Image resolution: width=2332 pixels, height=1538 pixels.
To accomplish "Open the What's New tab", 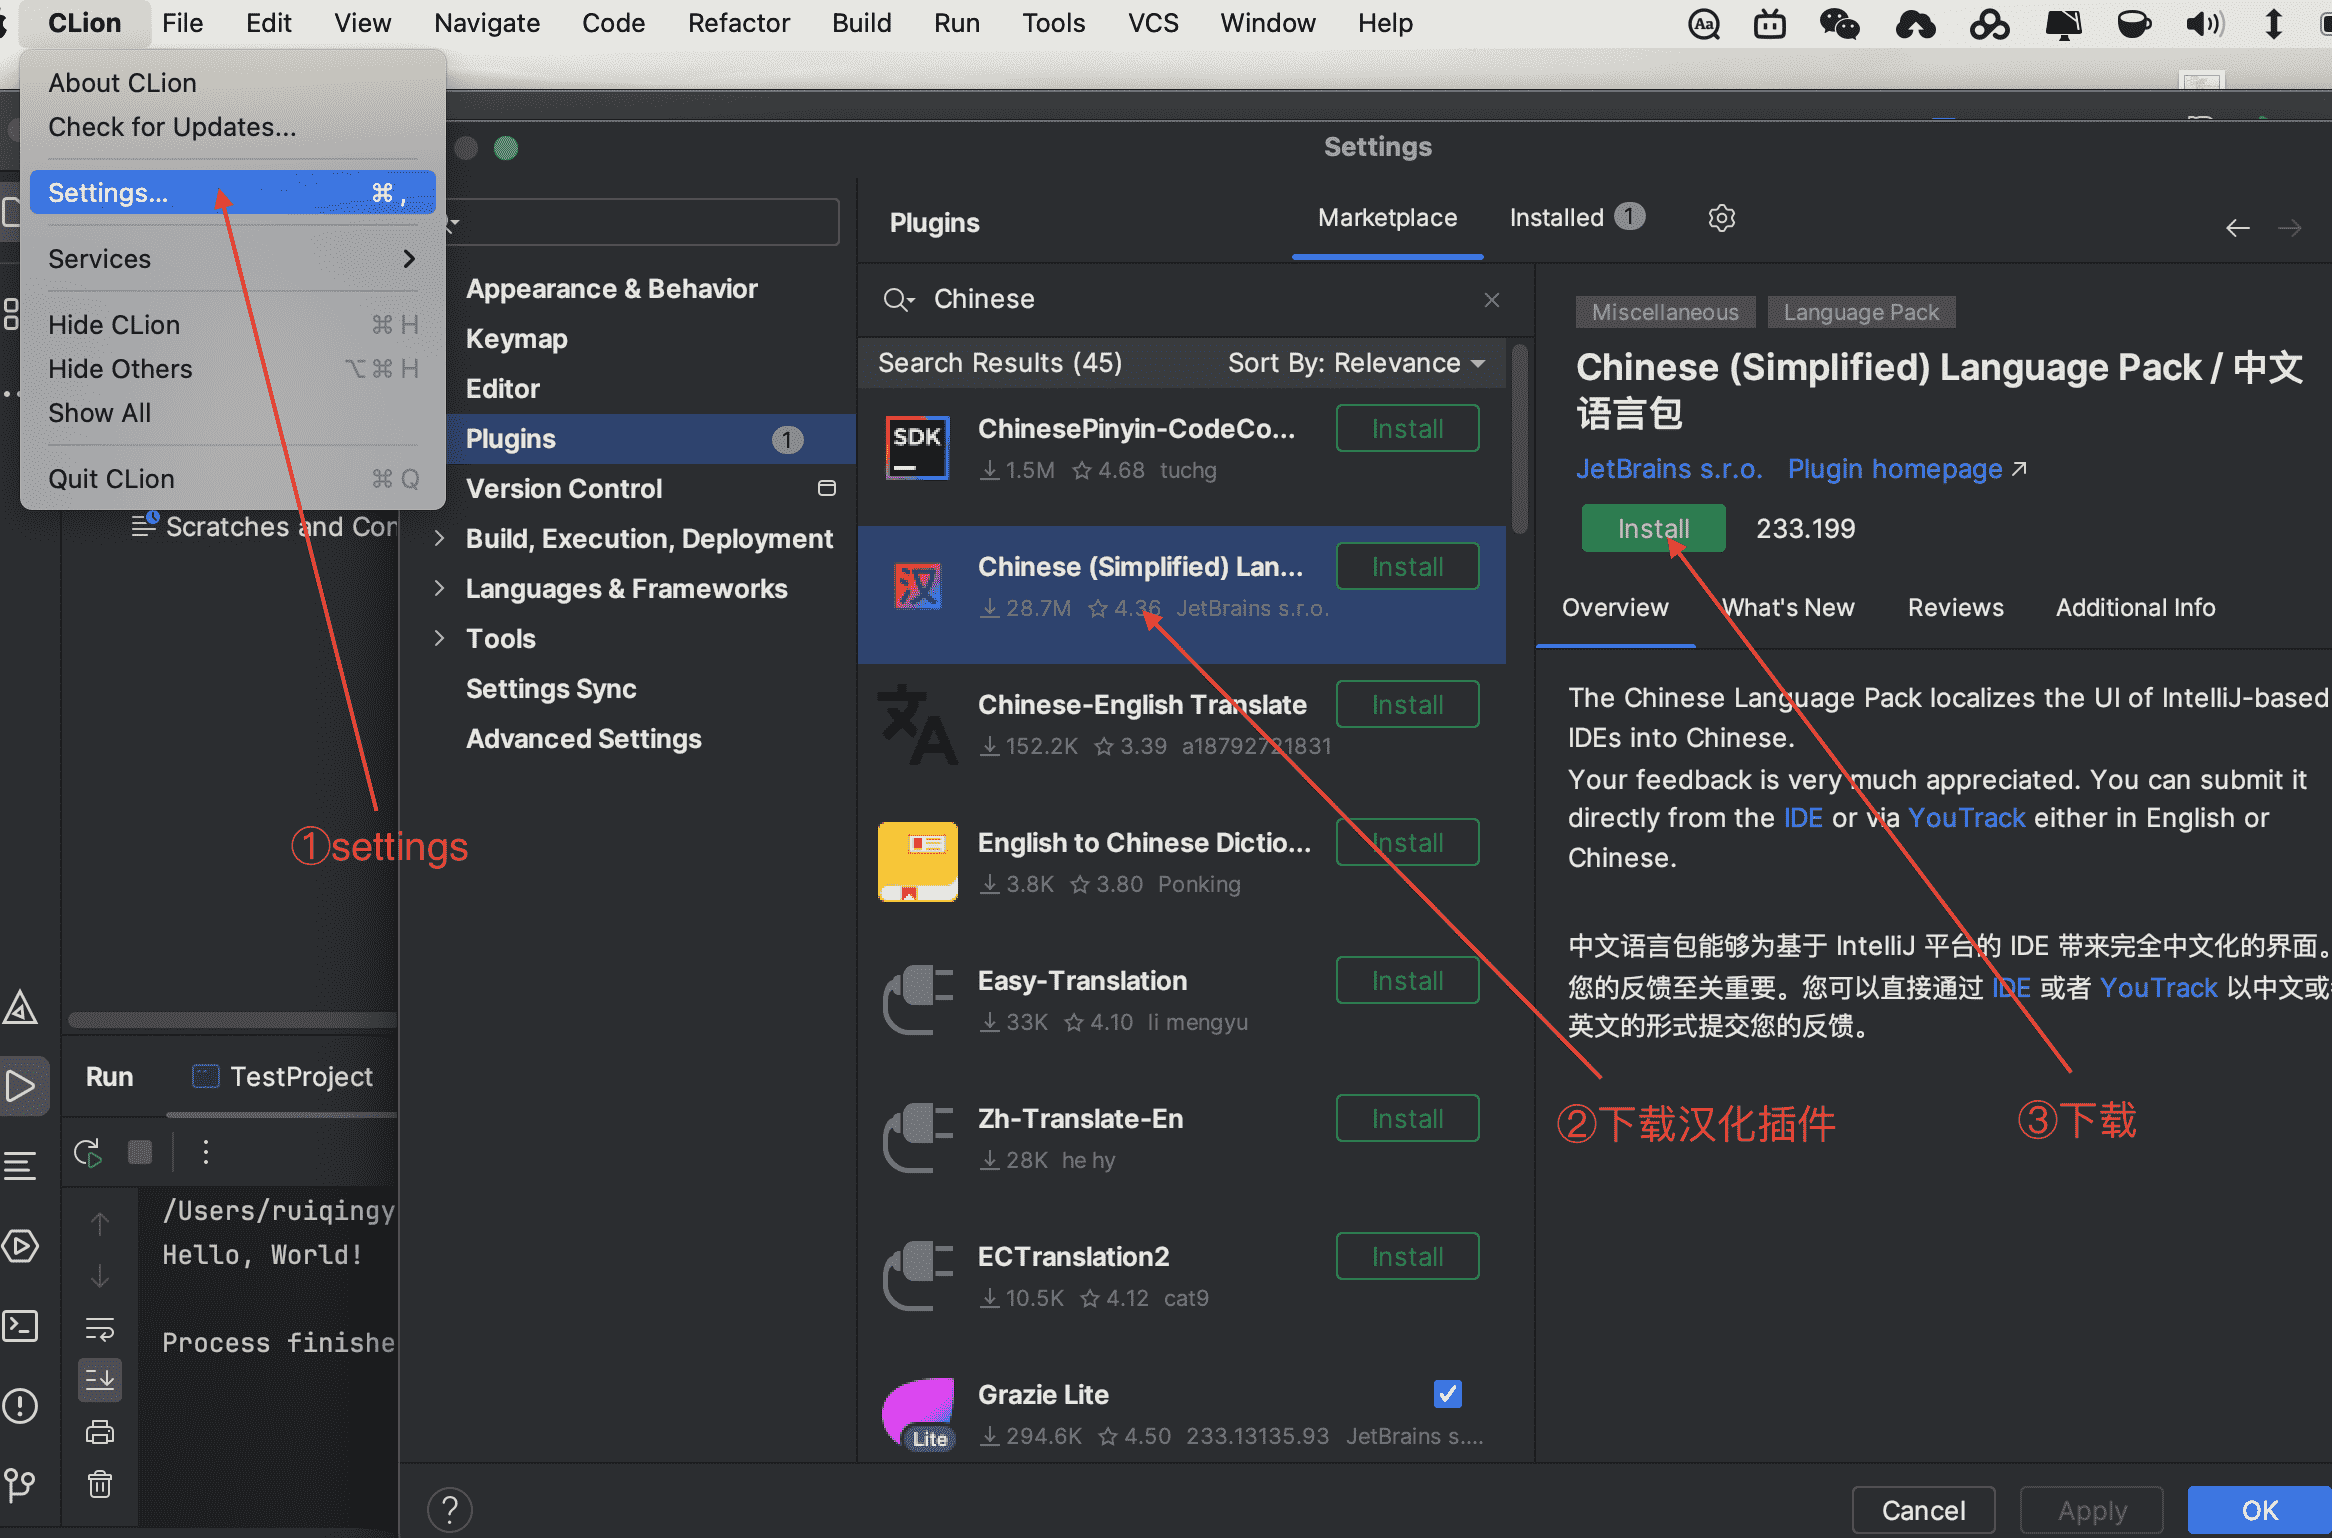I will (x=1788, y=608).
